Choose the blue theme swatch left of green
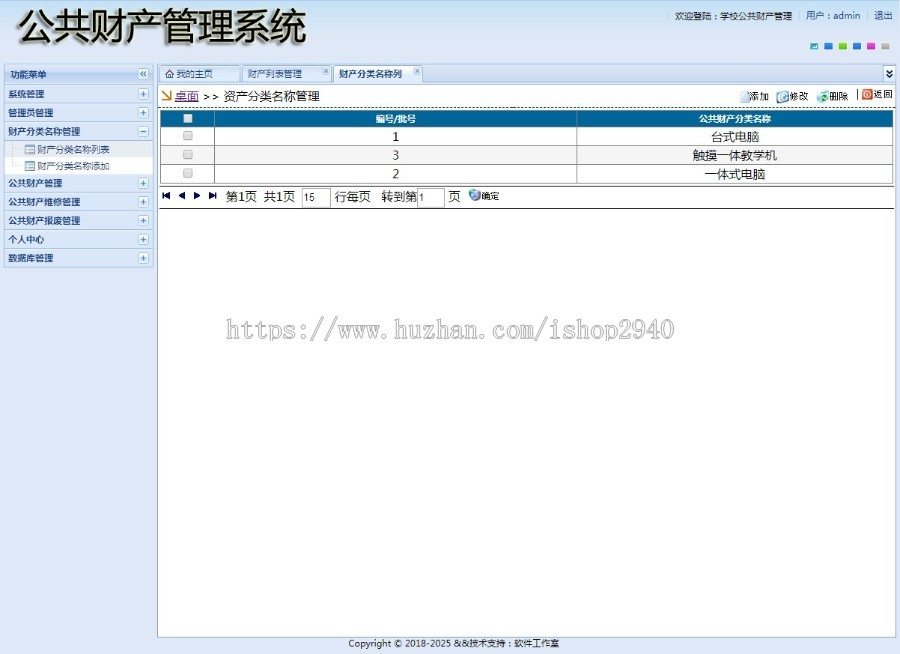 (x=828, y=46)
